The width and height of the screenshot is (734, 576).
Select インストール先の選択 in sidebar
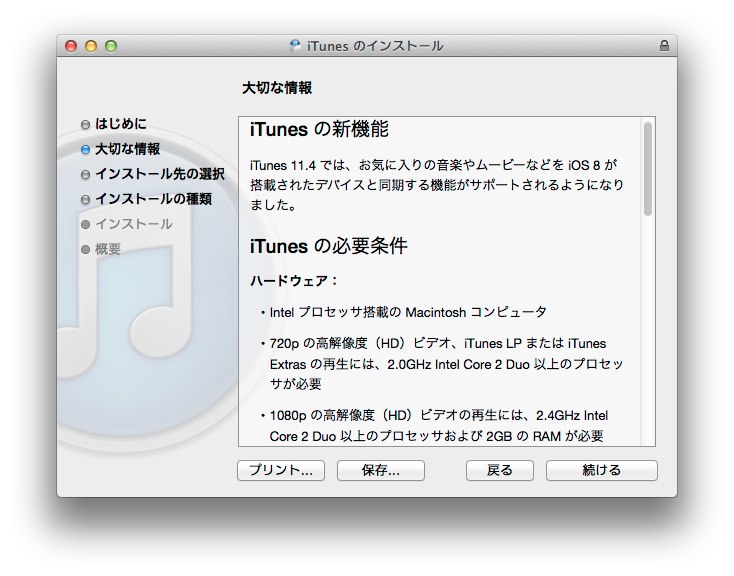160,174
